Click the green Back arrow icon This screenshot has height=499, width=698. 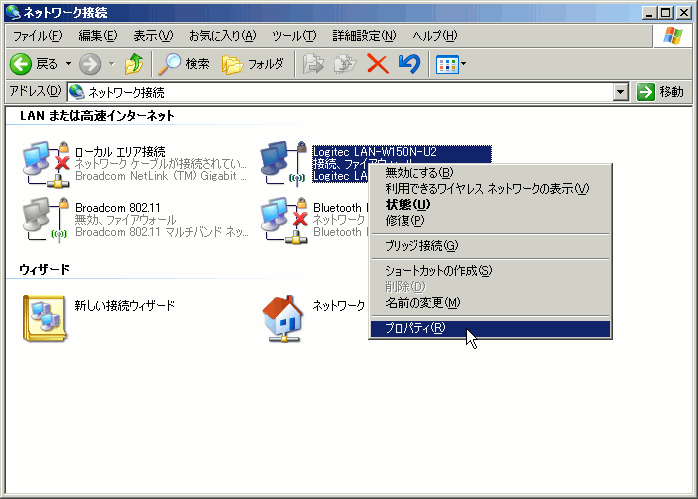(x=20, y=64)
